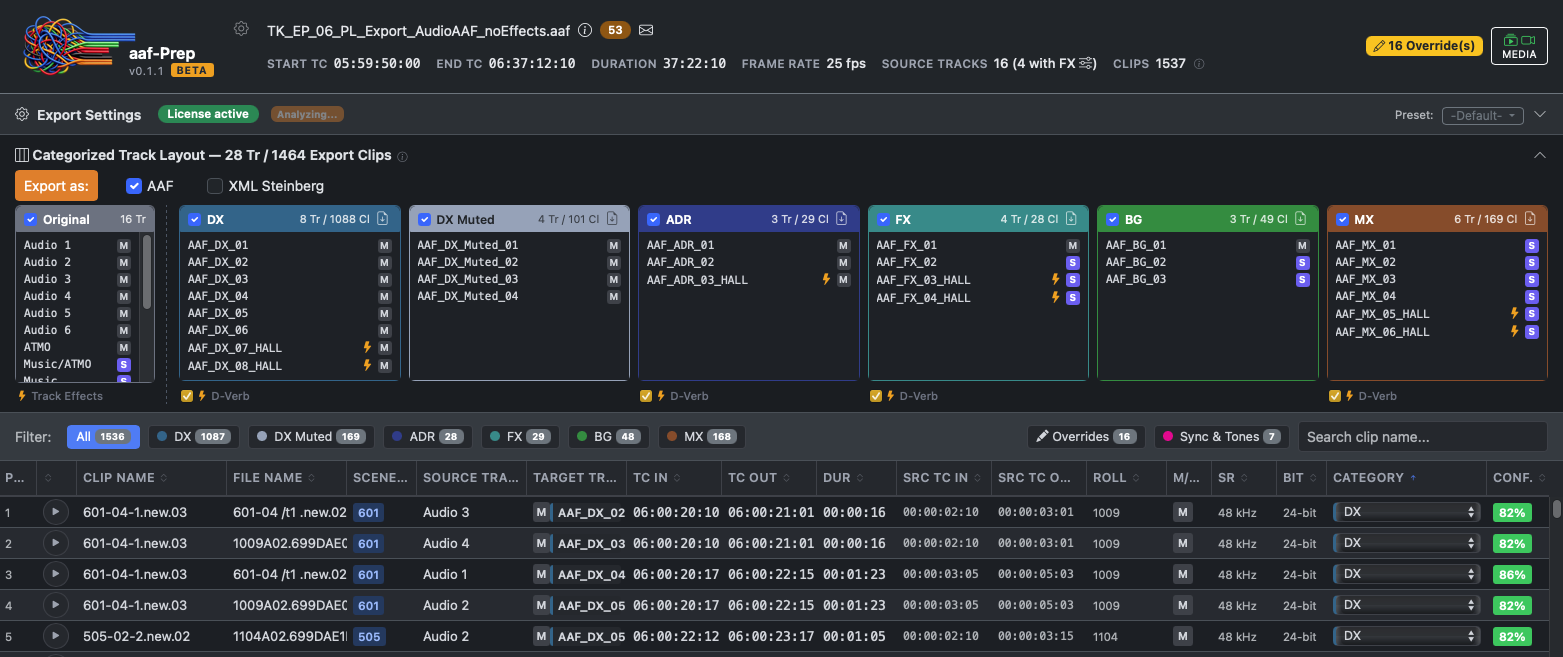The width and height of the screenshot is (1563, 657).
Task: Open the Preset -Default- dropdown
Action: [1482, 115]
